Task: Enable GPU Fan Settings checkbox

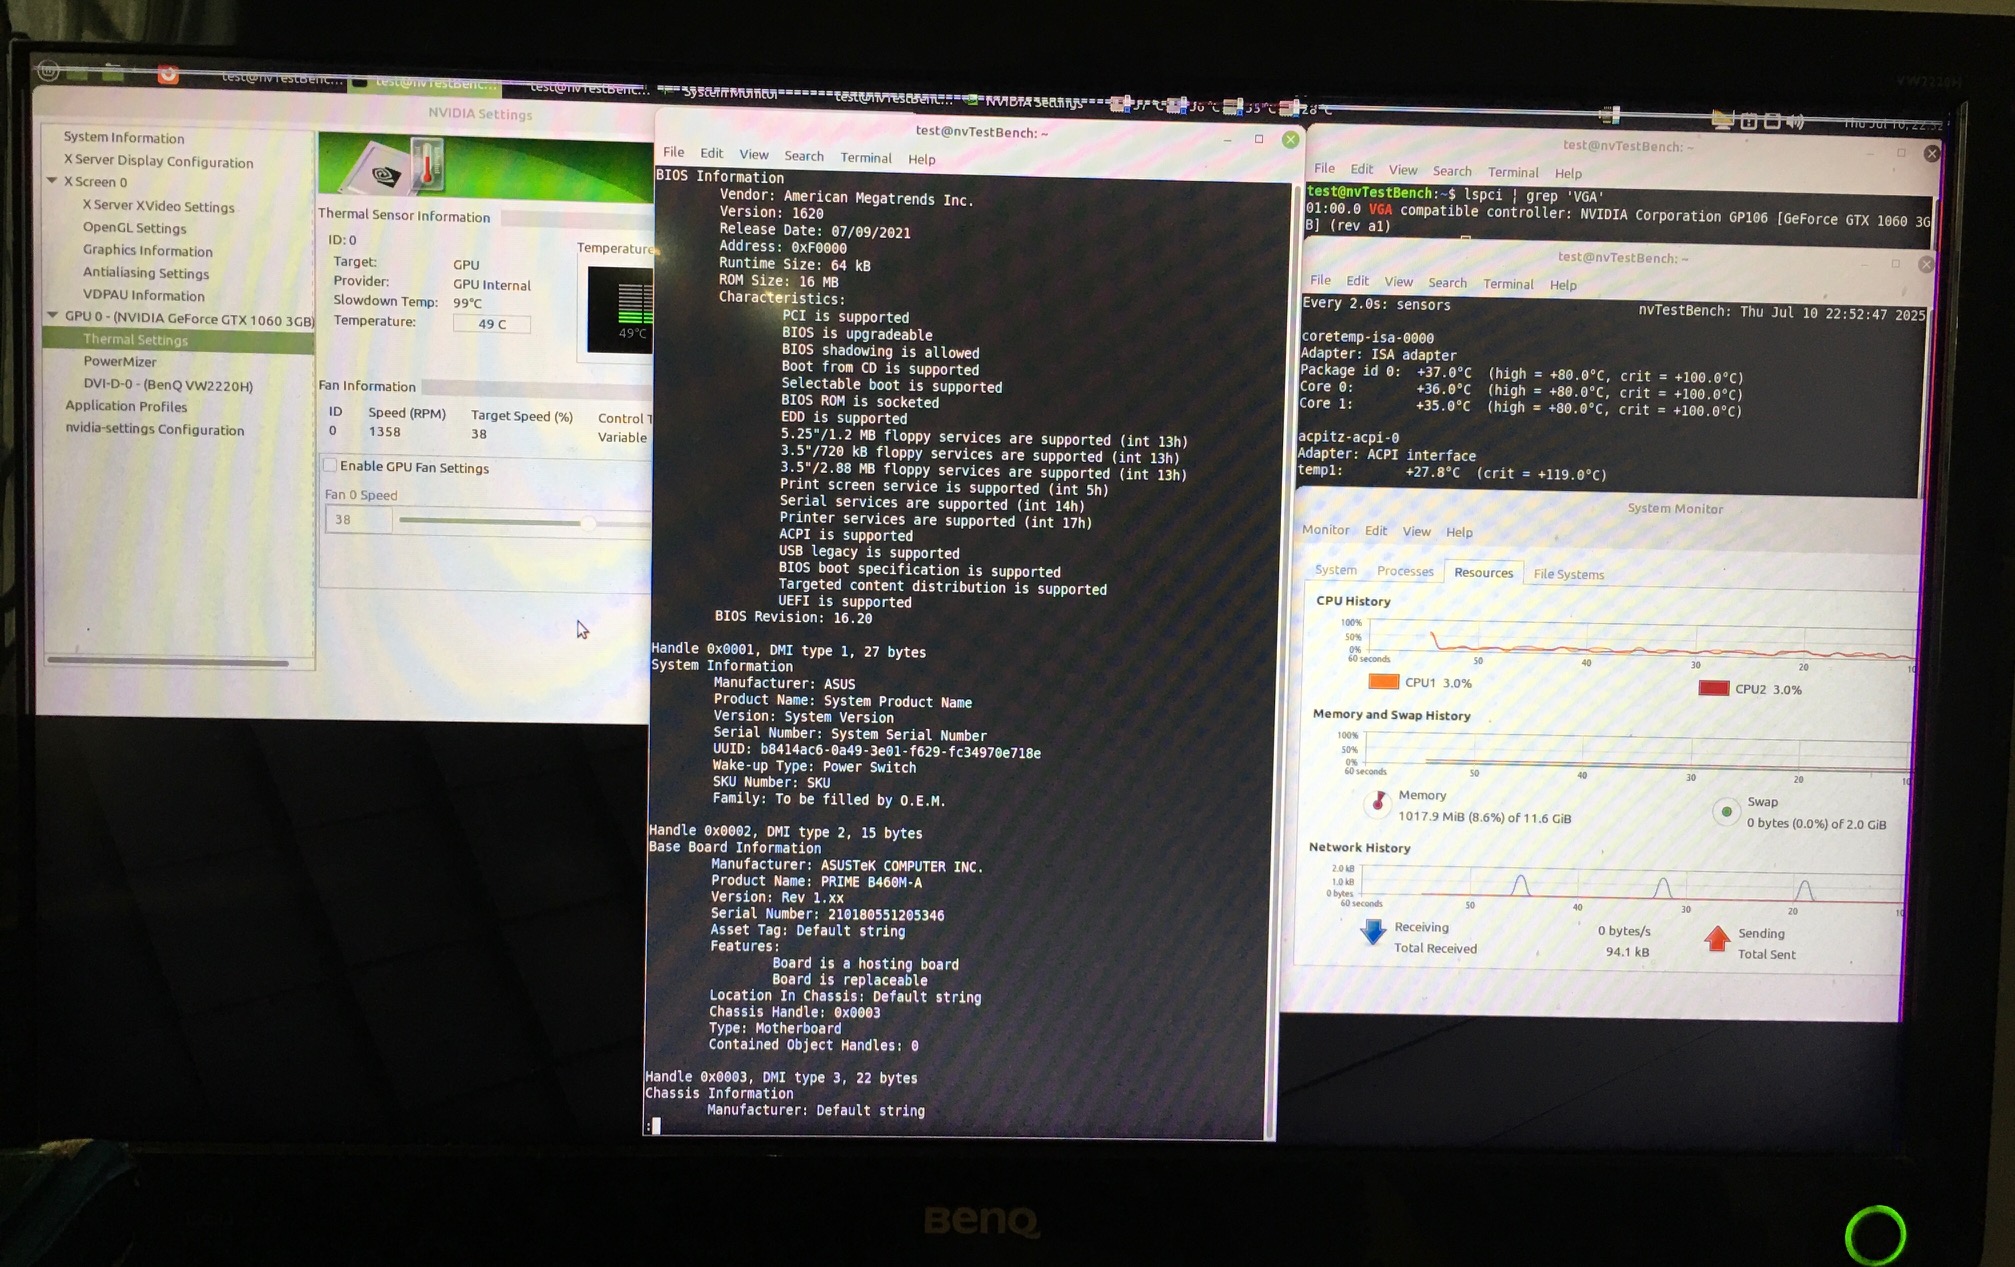Action: pos(330,465)
